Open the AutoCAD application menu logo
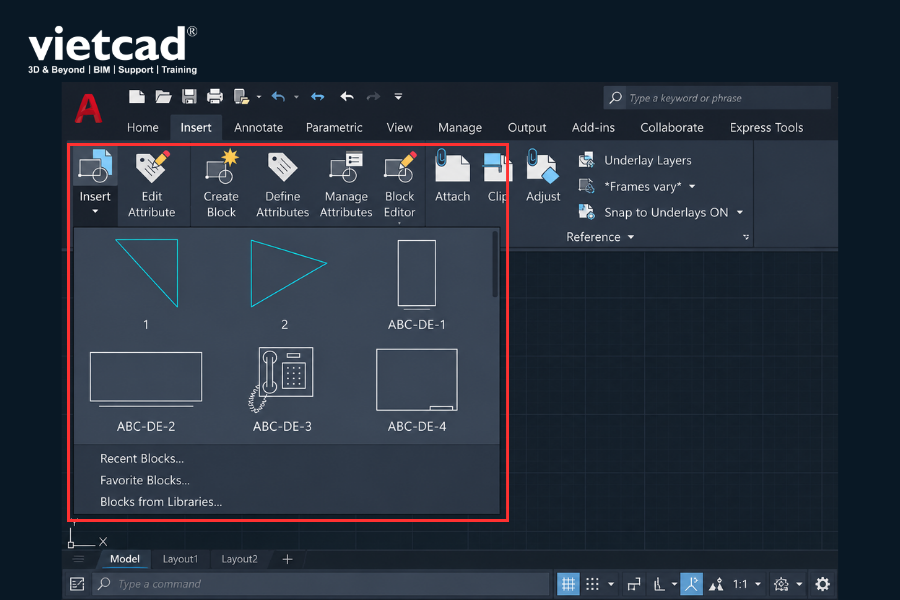The width and height of the screenshot is (900, 600). (88, 108)
